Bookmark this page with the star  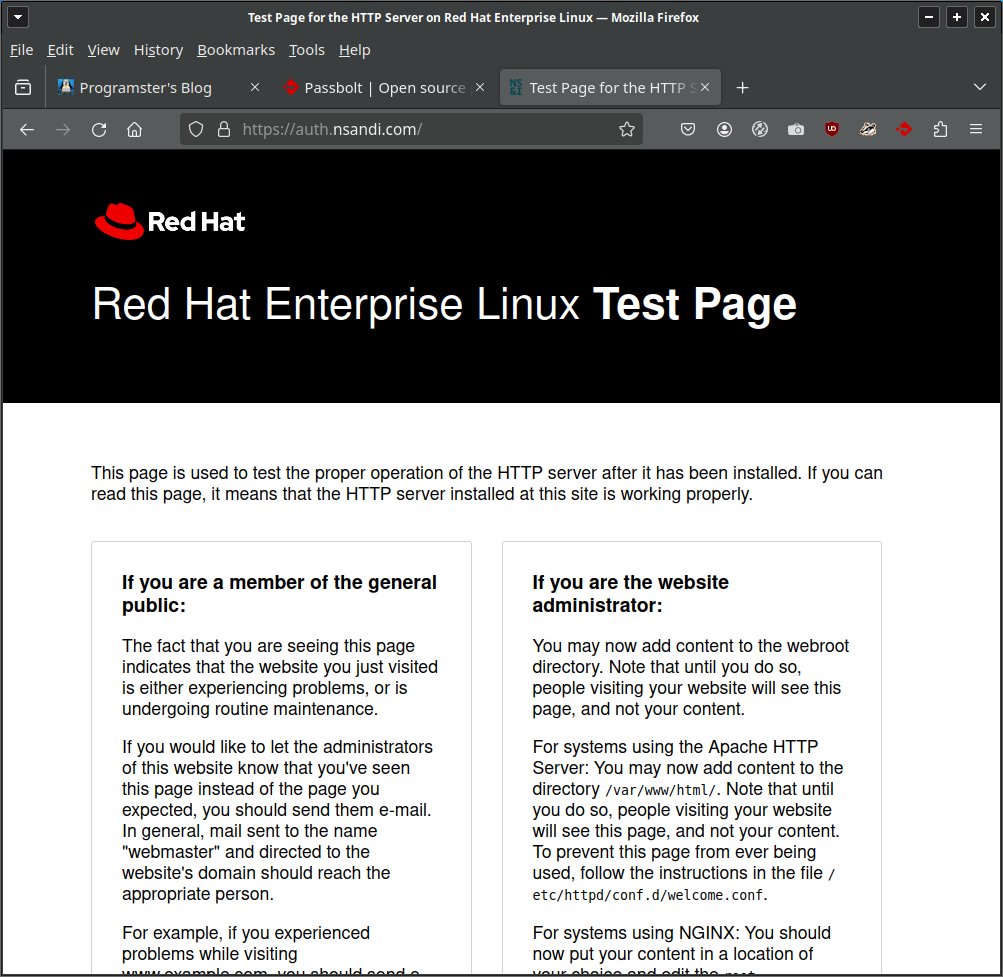tap(627, 129)
